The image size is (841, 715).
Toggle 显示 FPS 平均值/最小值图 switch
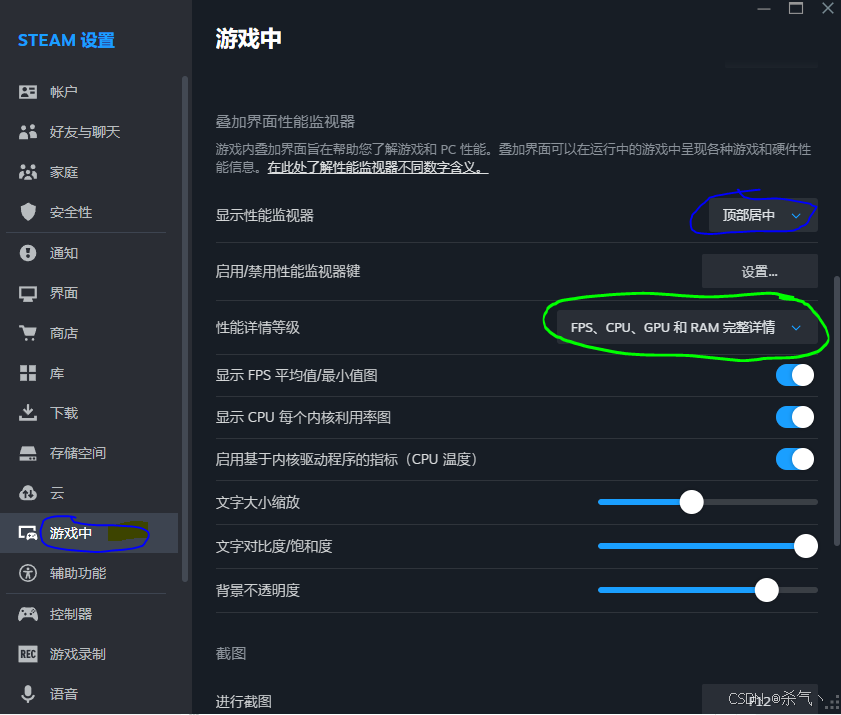click(794, 374)
